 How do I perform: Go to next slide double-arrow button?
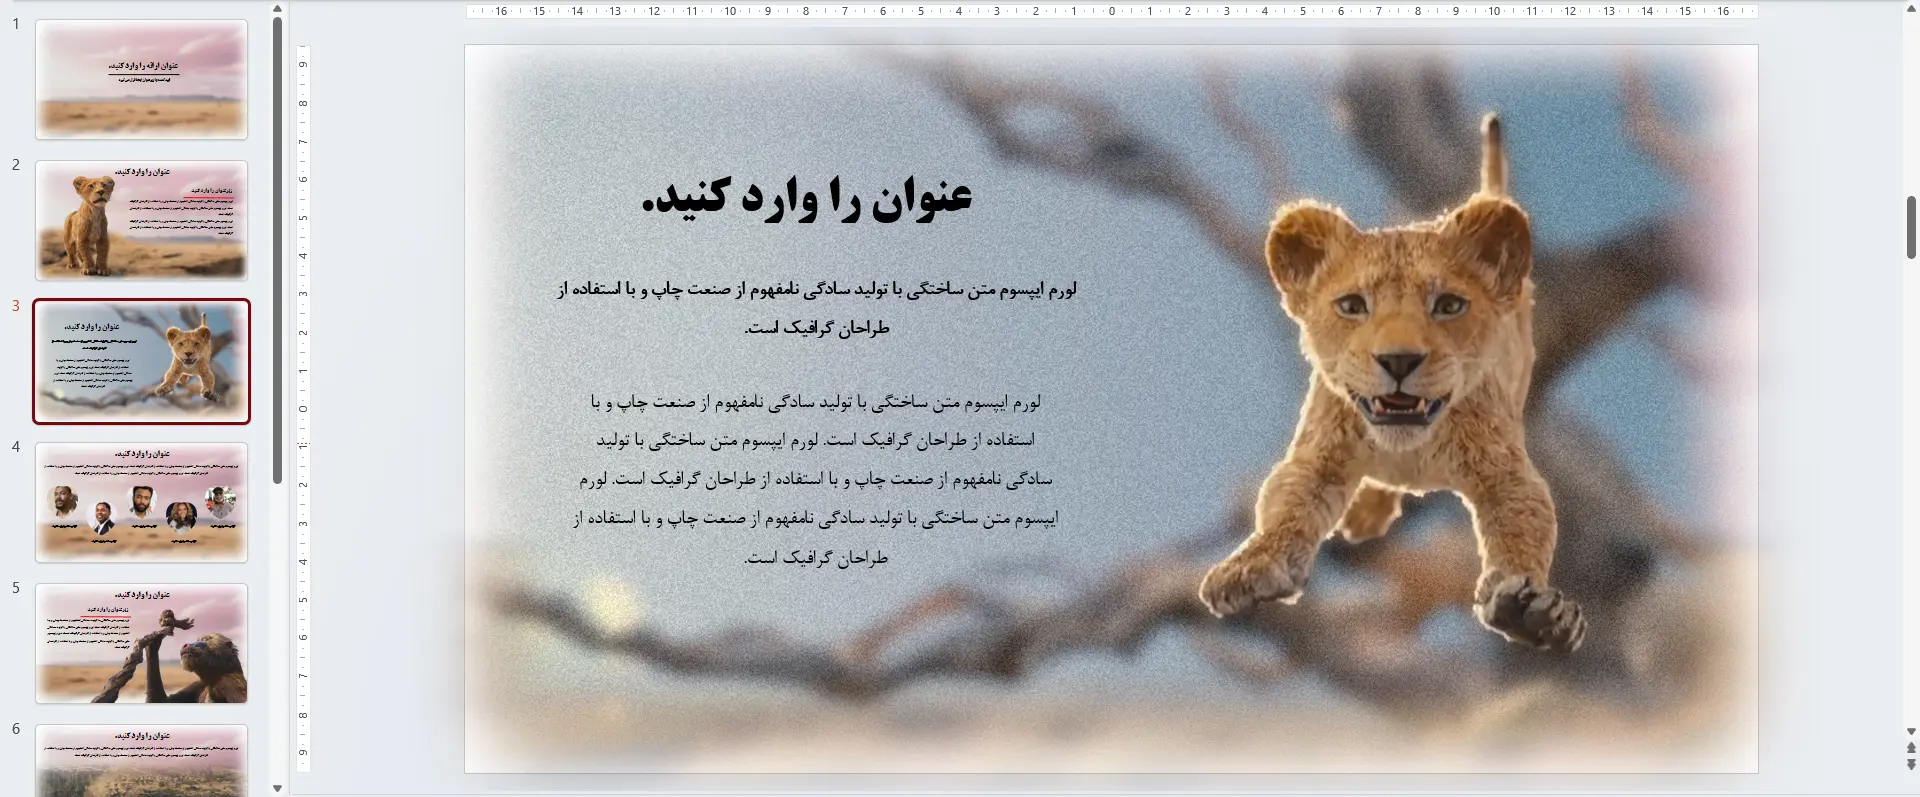[1911, 765]
